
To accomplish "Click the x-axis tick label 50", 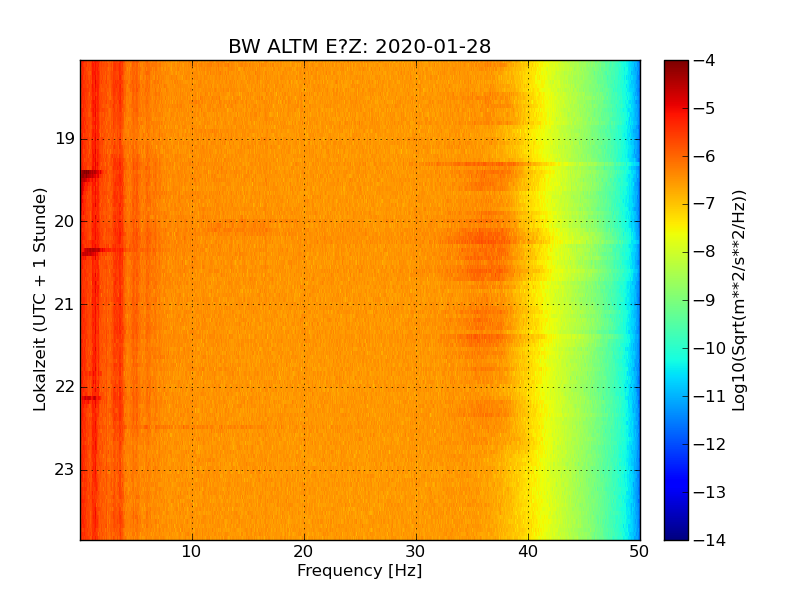I will 639,552.
